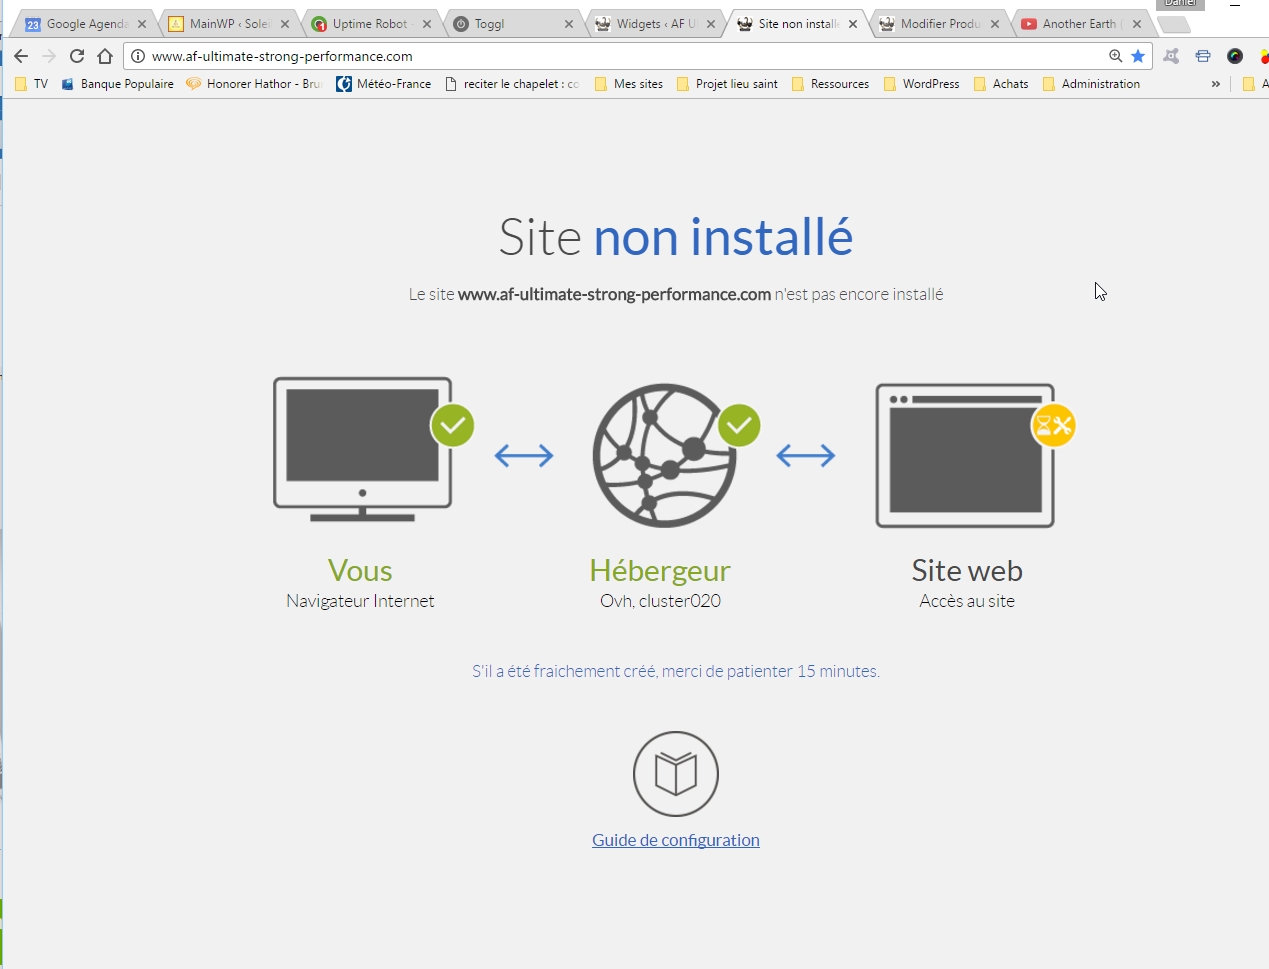The width and height of the screenshot is (1269, 969).
Task: Close the Another Earth tab
Action: [x=1137, y=24]
